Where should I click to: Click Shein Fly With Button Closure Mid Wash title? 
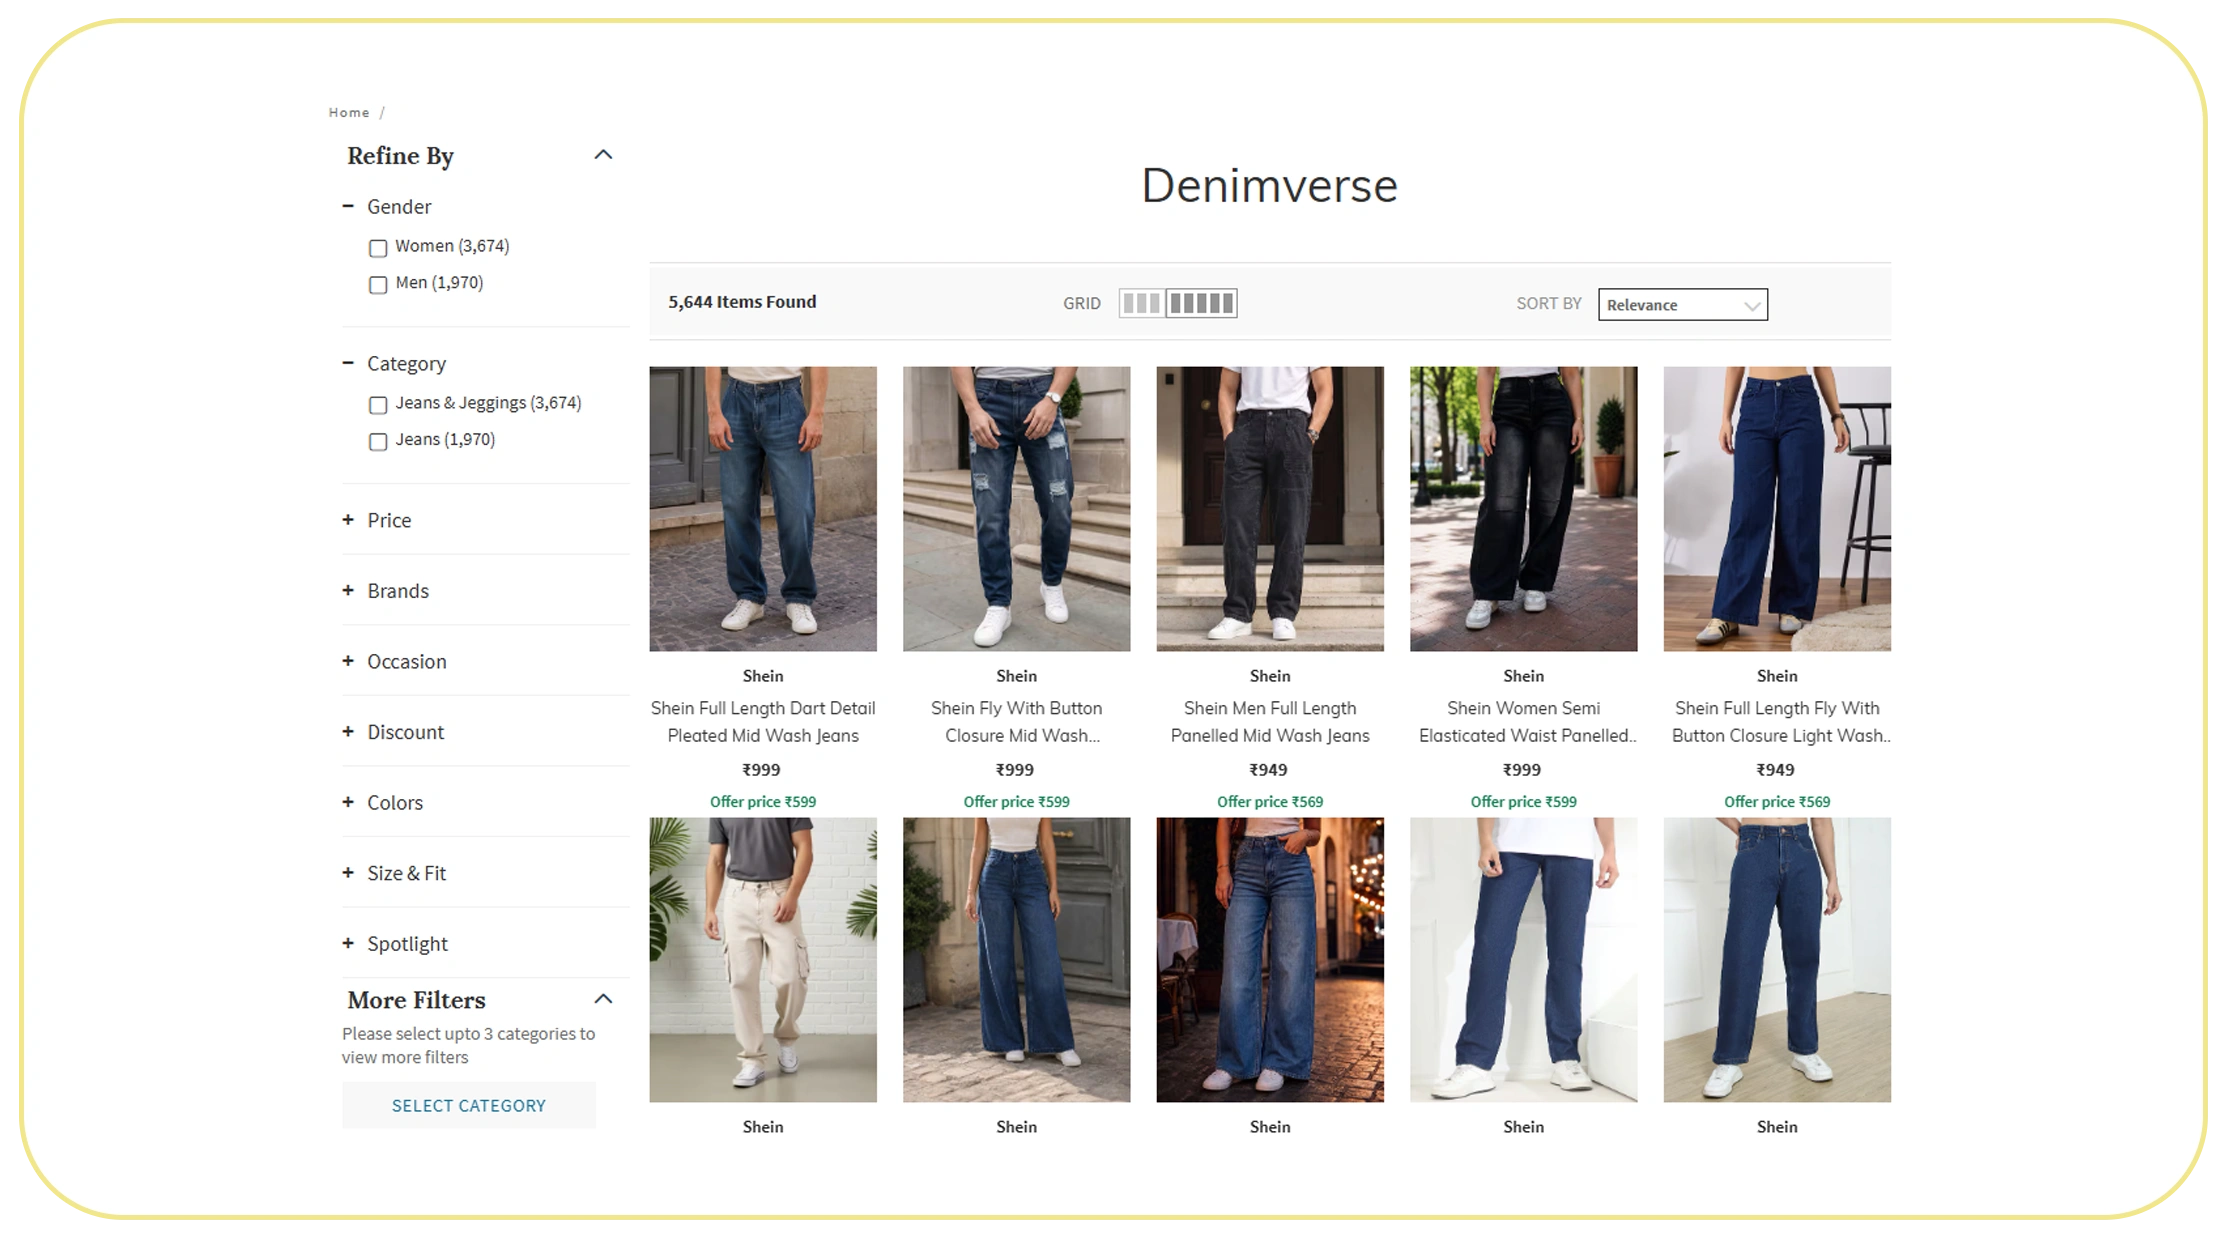coord(1016,721)
